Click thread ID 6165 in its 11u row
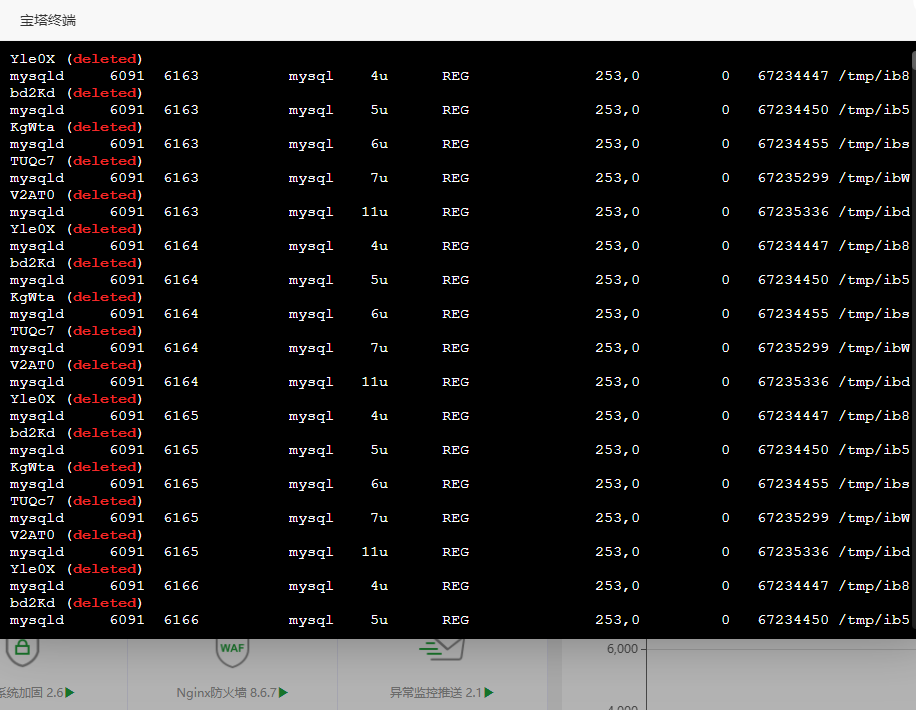This screenshot has height=710, width=916. point(181,552)
